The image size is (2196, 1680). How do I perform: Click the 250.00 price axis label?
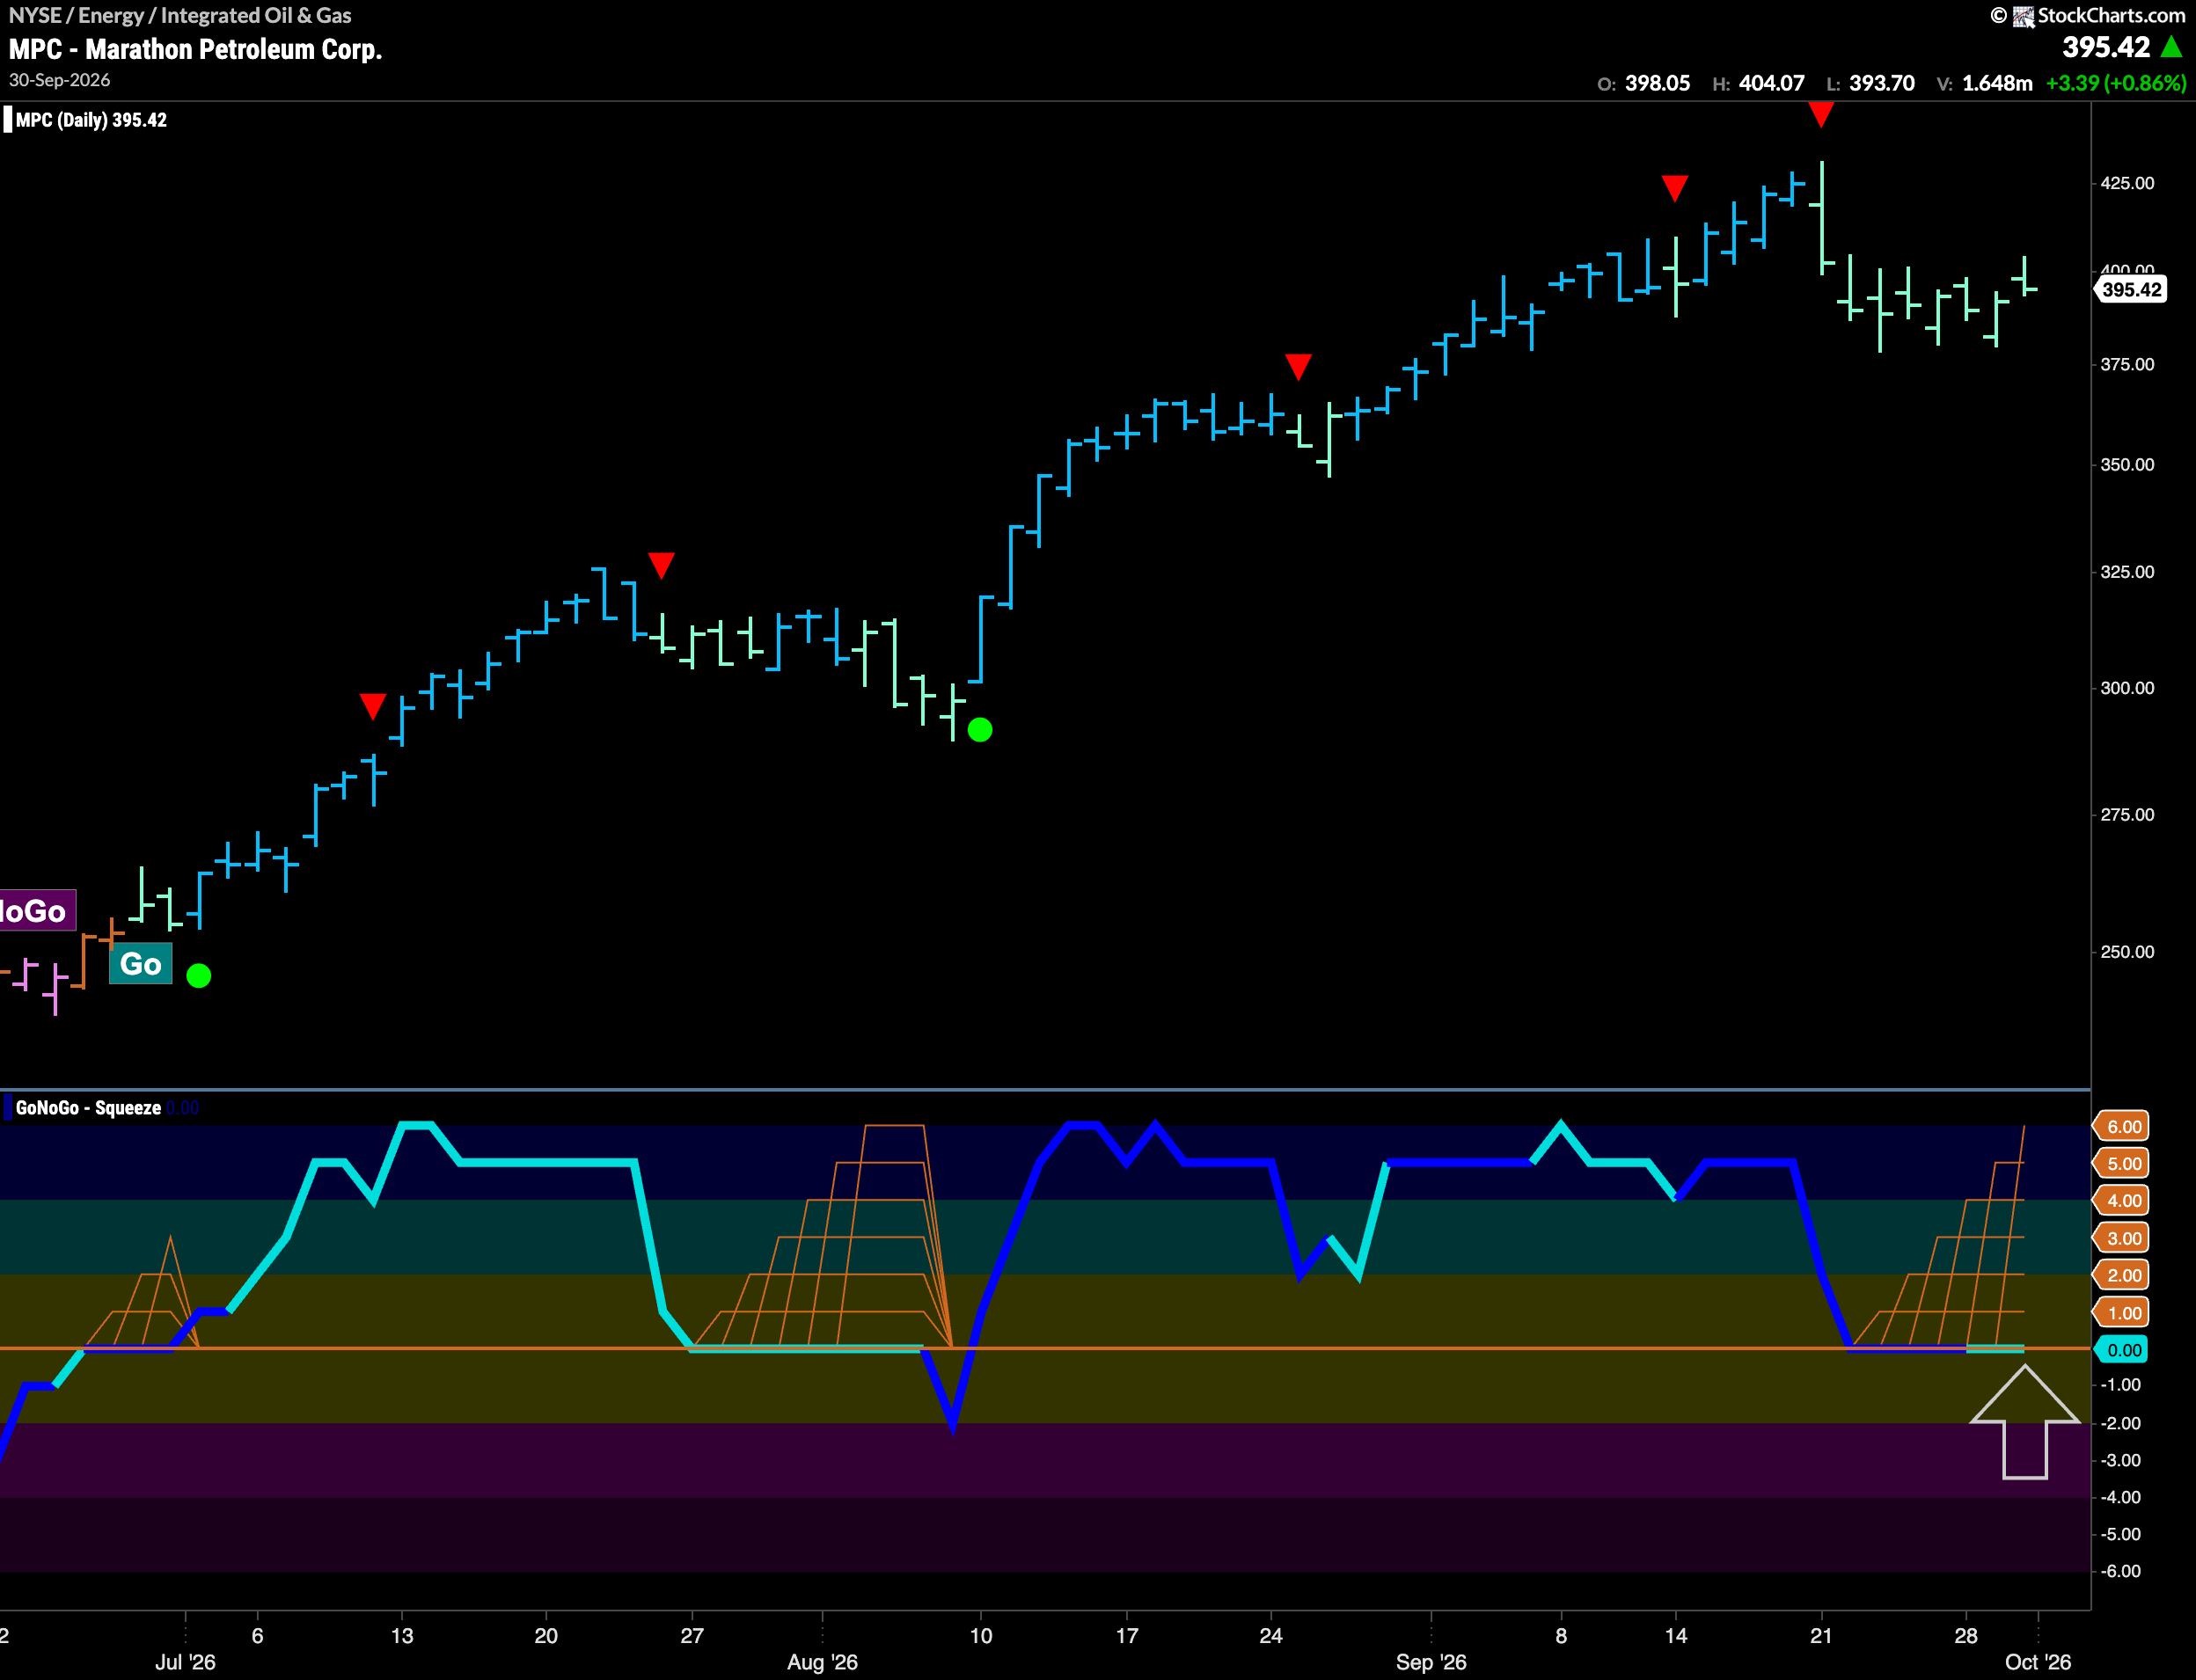click(x=2127, y=952)
